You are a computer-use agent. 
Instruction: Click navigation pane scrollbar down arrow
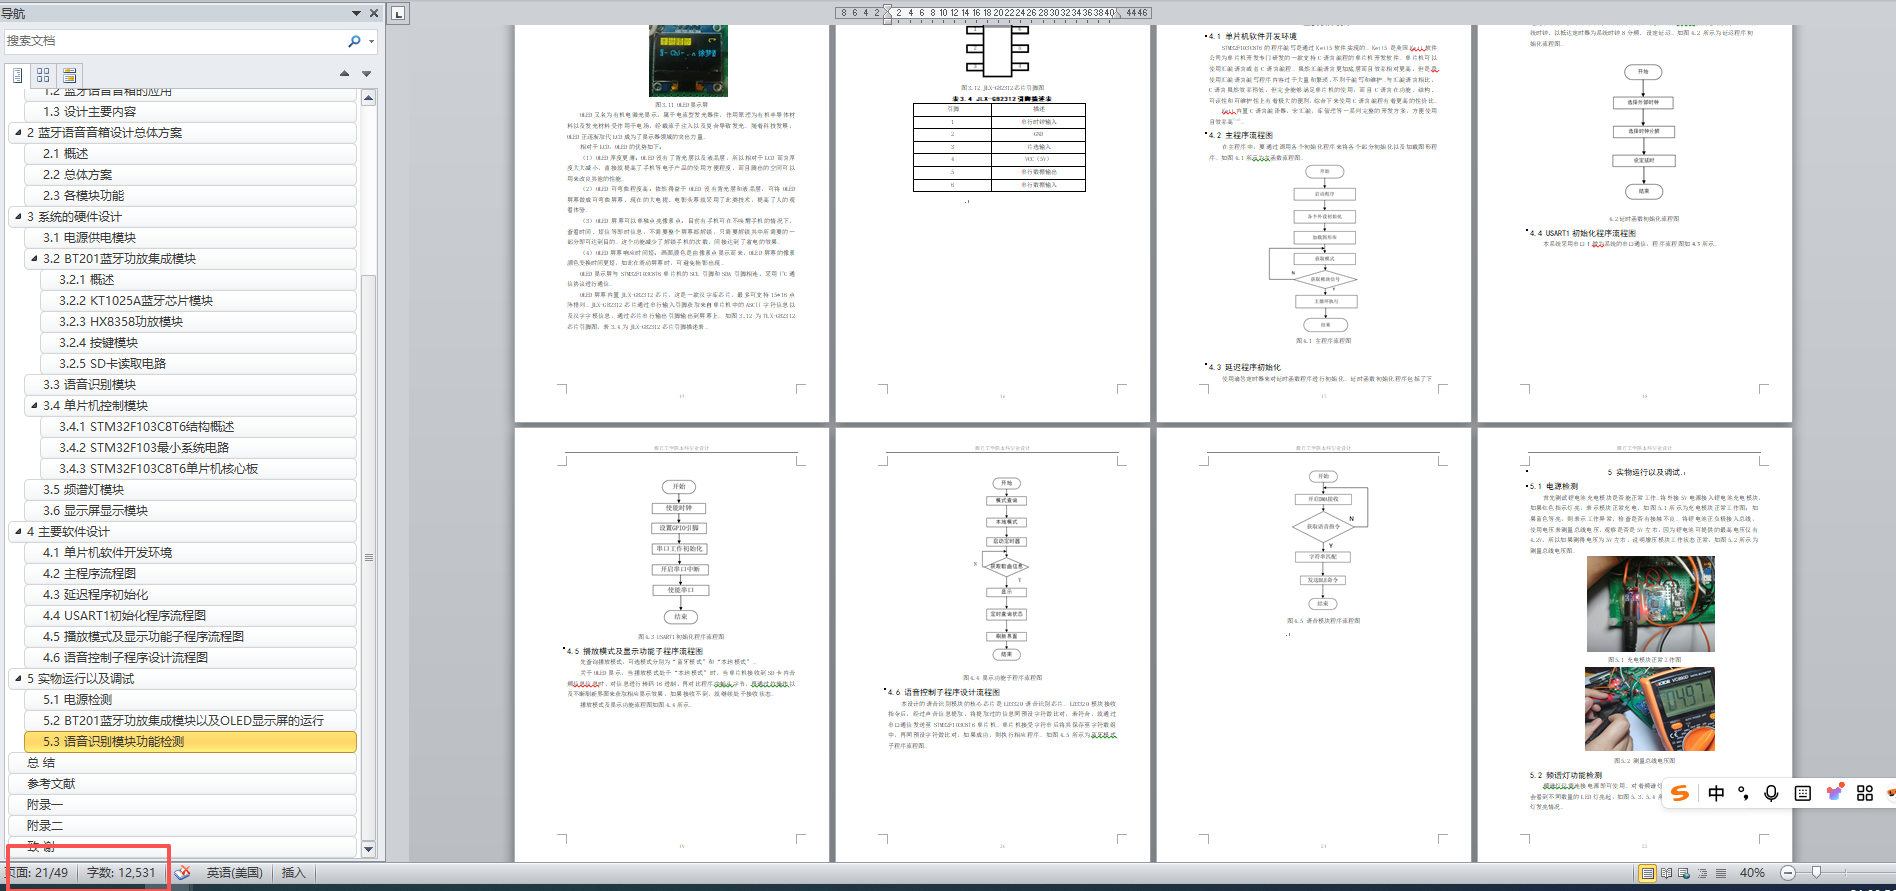(x=368, y=849)
